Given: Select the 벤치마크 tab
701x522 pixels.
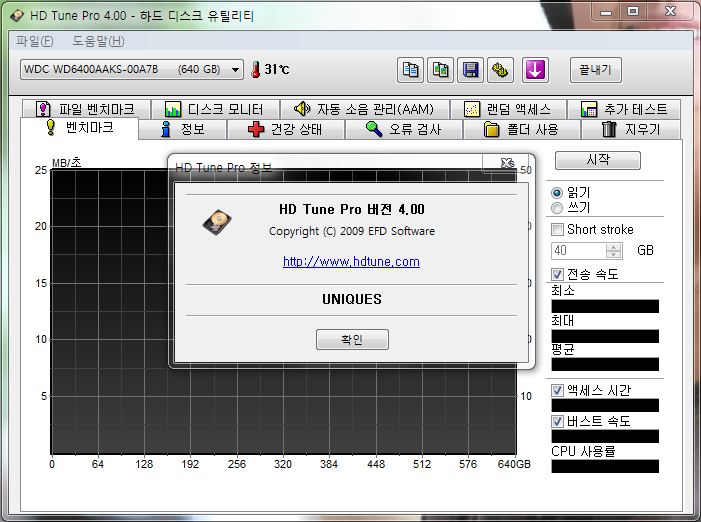Looking at the screenshot, I should click(x=80, y=128).
